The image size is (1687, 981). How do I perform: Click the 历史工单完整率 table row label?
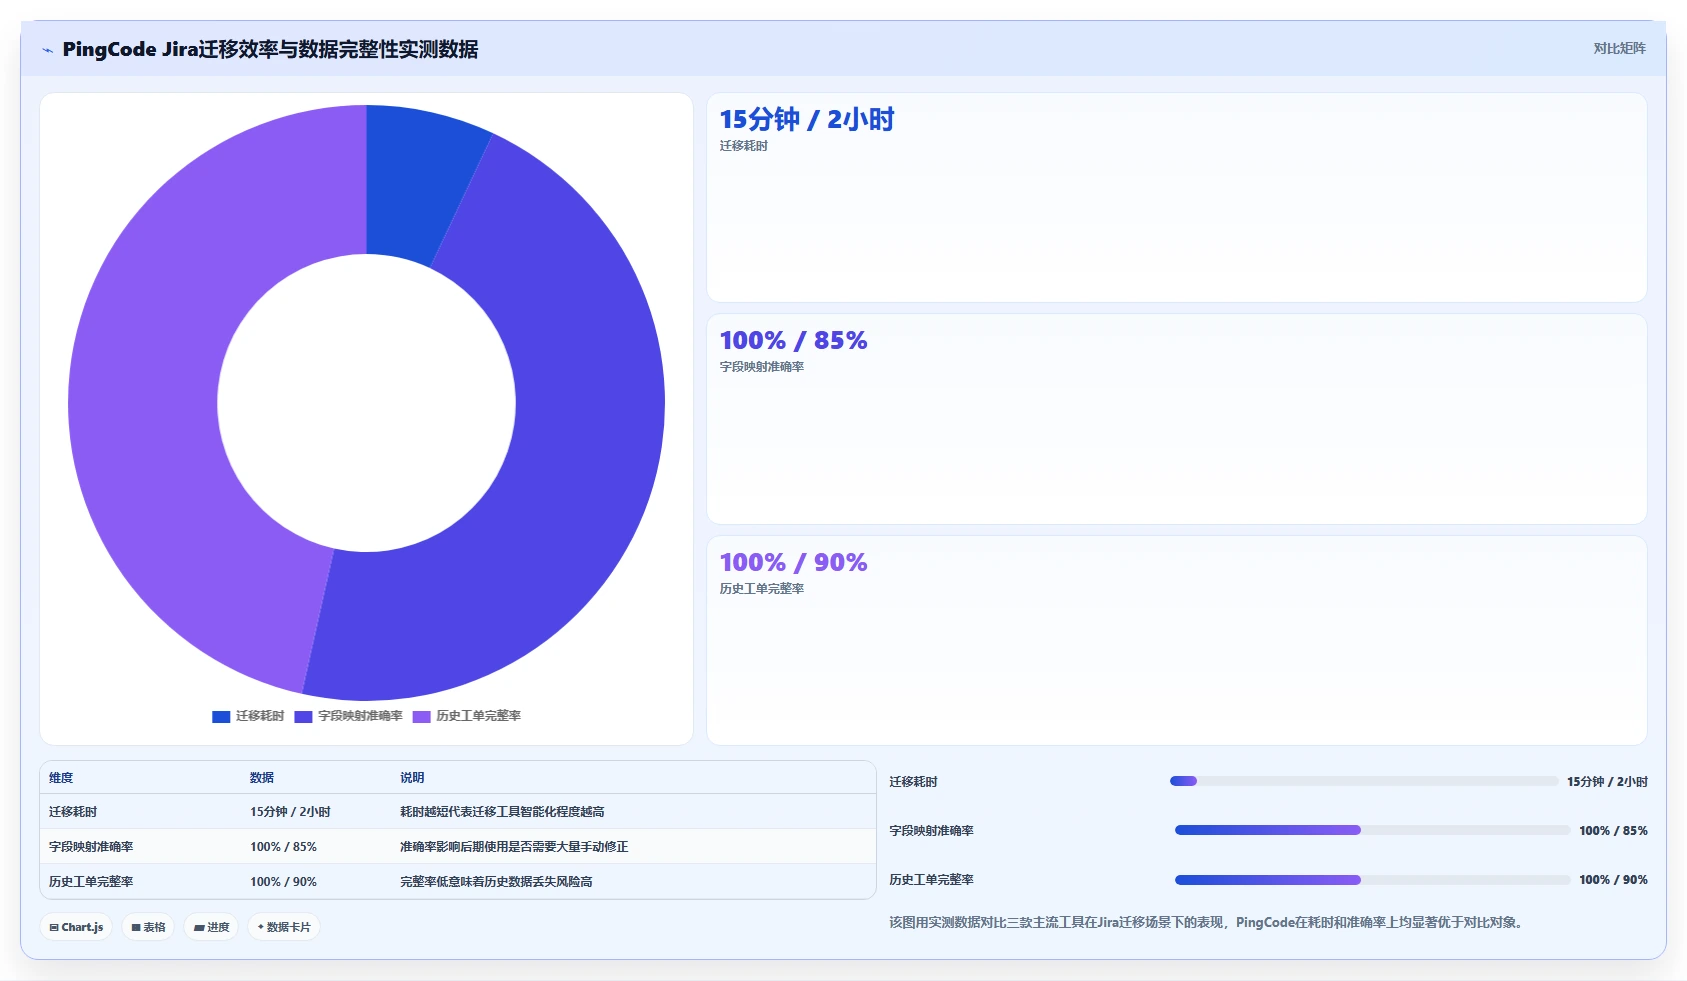91,882
